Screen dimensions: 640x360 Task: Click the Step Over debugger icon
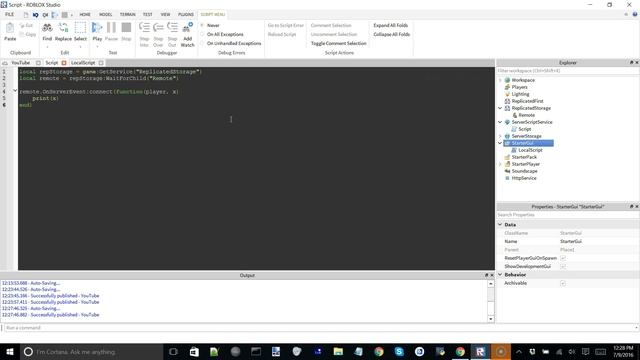pyautogui.click(x=158, y=28)
